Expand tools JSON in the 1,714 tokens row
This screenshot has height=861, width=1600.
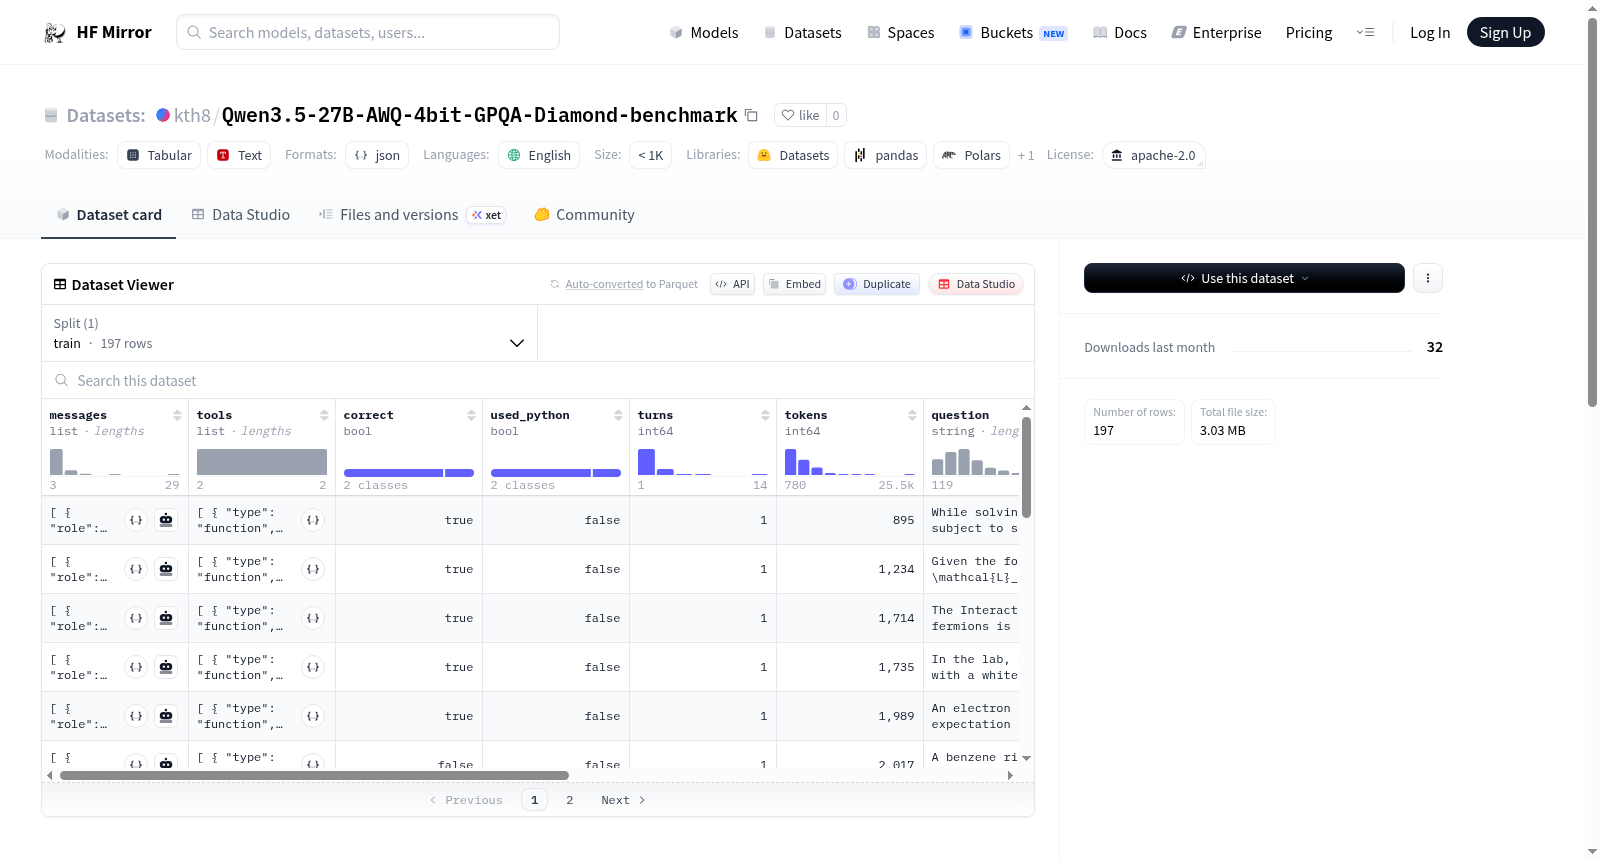pyautogui.click(x=313, y=618)
